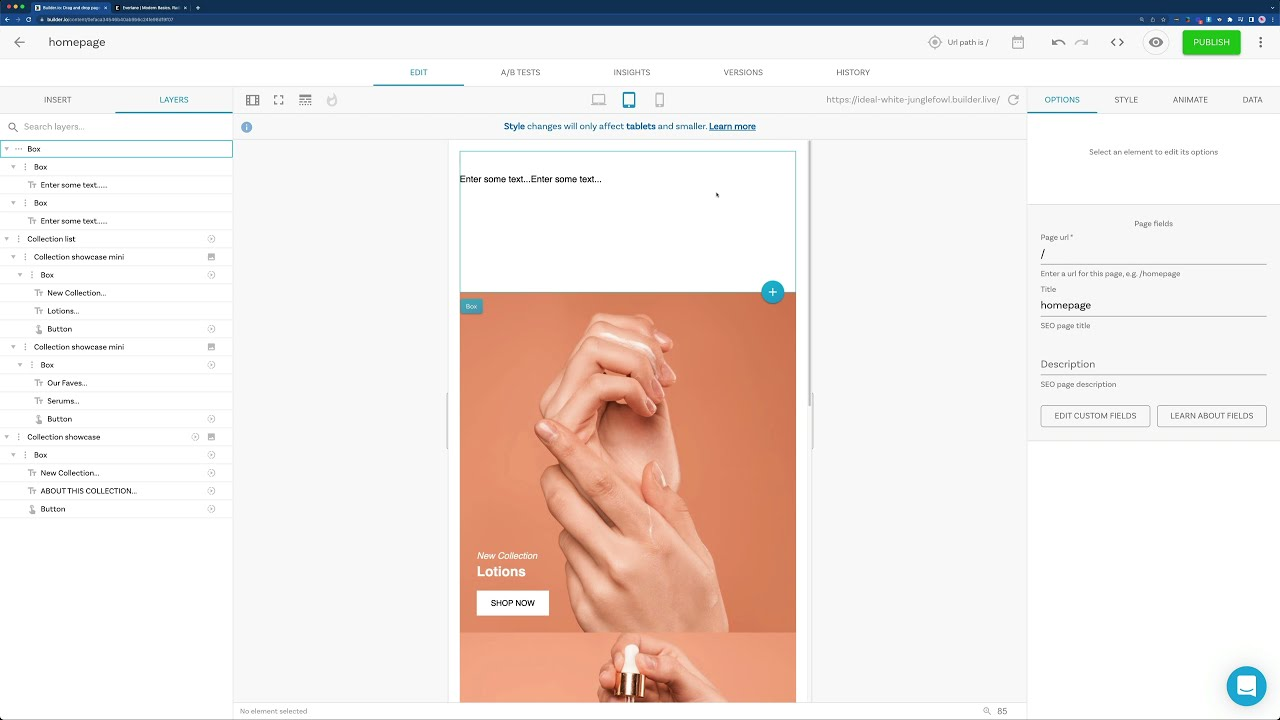Add a block with the teal plus button
1280x720 pixels.
[x=772, y=292]
